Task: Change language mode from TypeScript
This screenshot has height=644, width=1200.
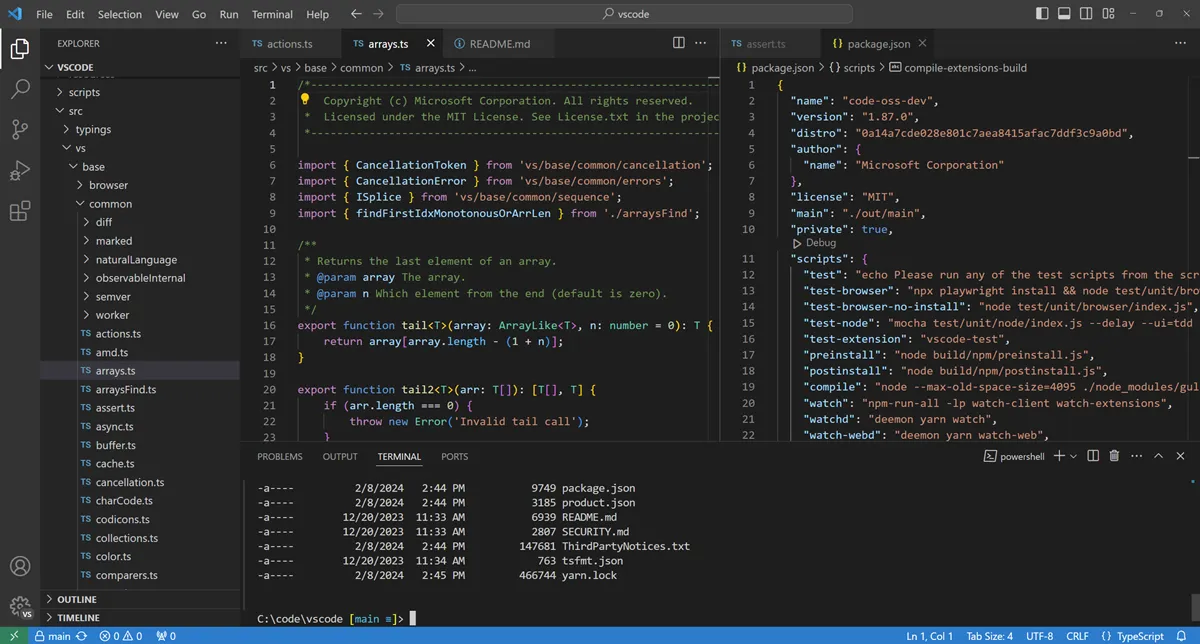Action: click(1139, 636)
